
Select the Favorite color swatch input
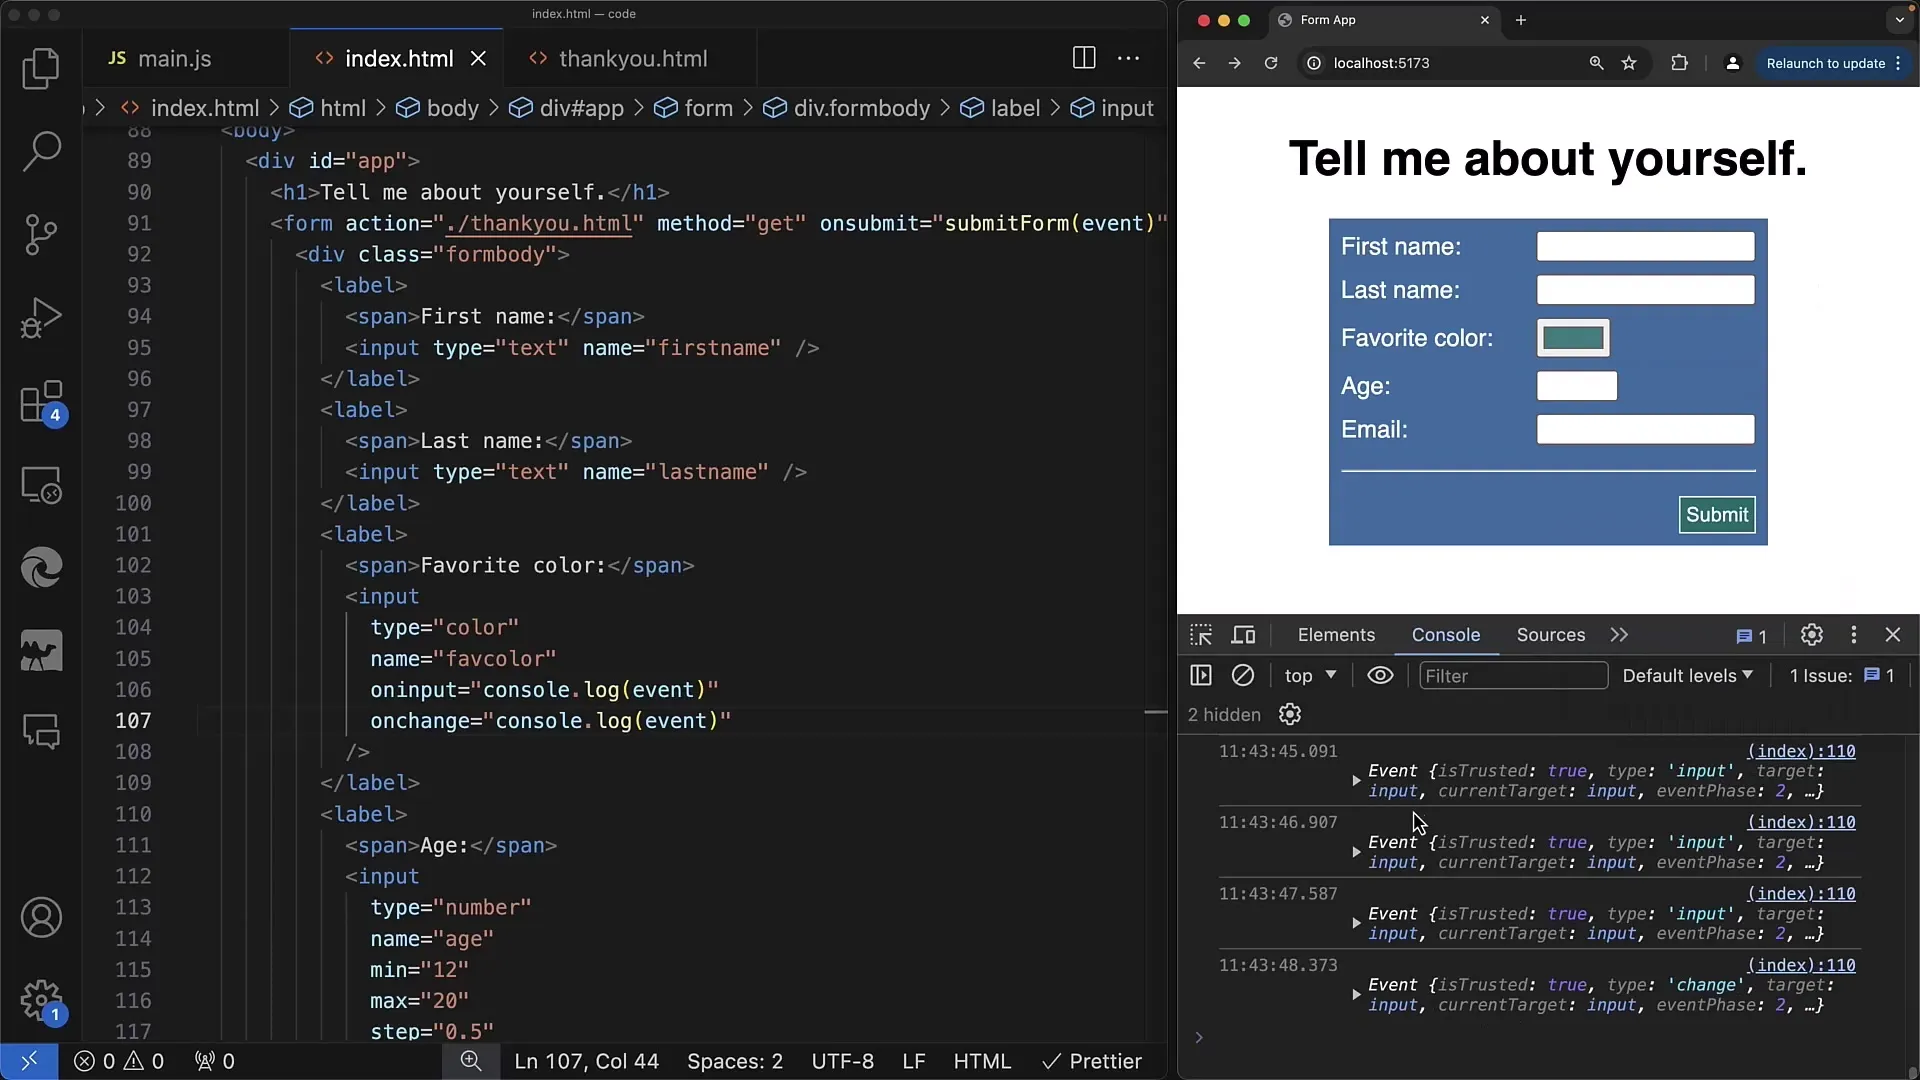[x=1572, y=338]
